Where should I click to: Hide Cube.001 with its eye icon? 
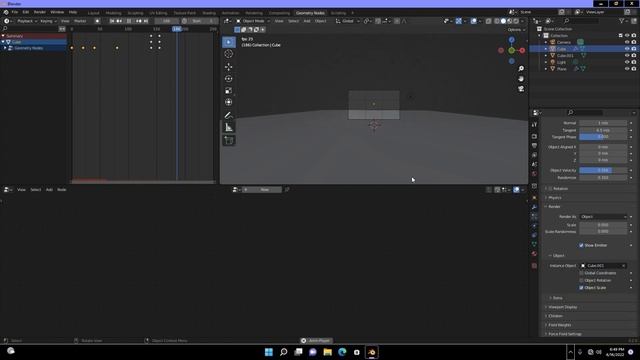tap(627, 56)
